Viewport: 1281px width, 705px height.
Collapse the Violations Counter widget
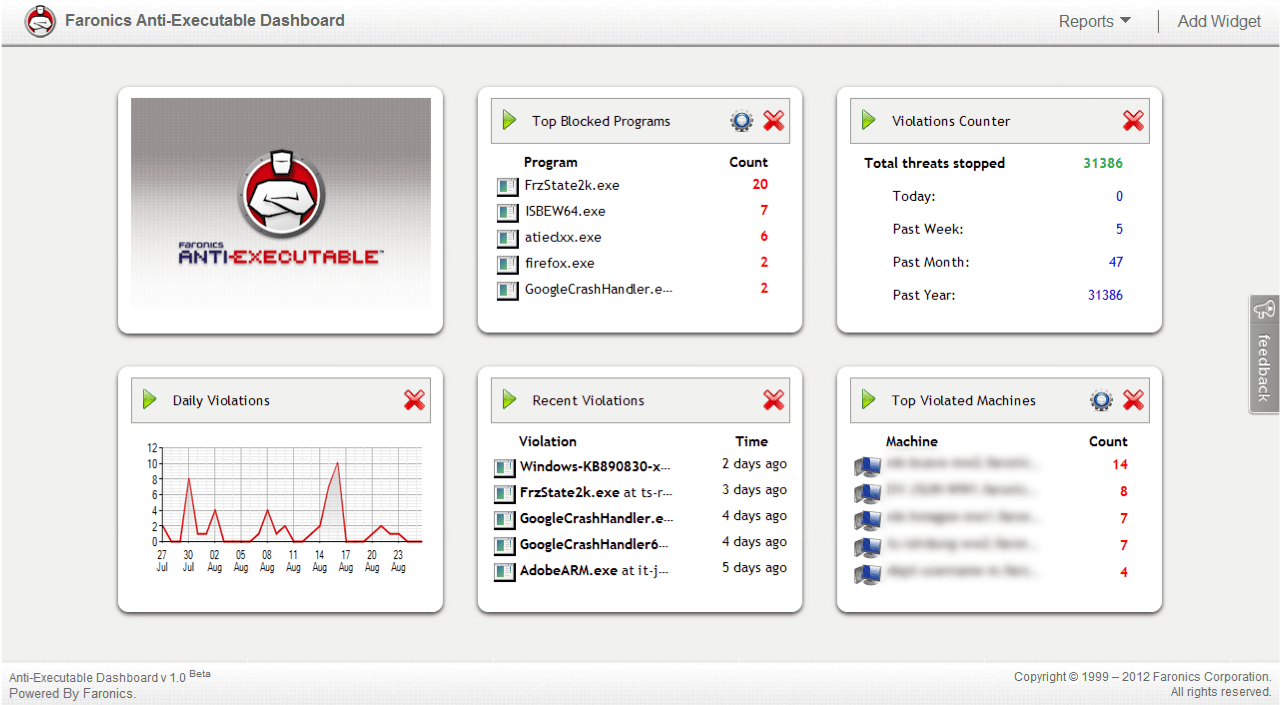click(x=867, y=120)
